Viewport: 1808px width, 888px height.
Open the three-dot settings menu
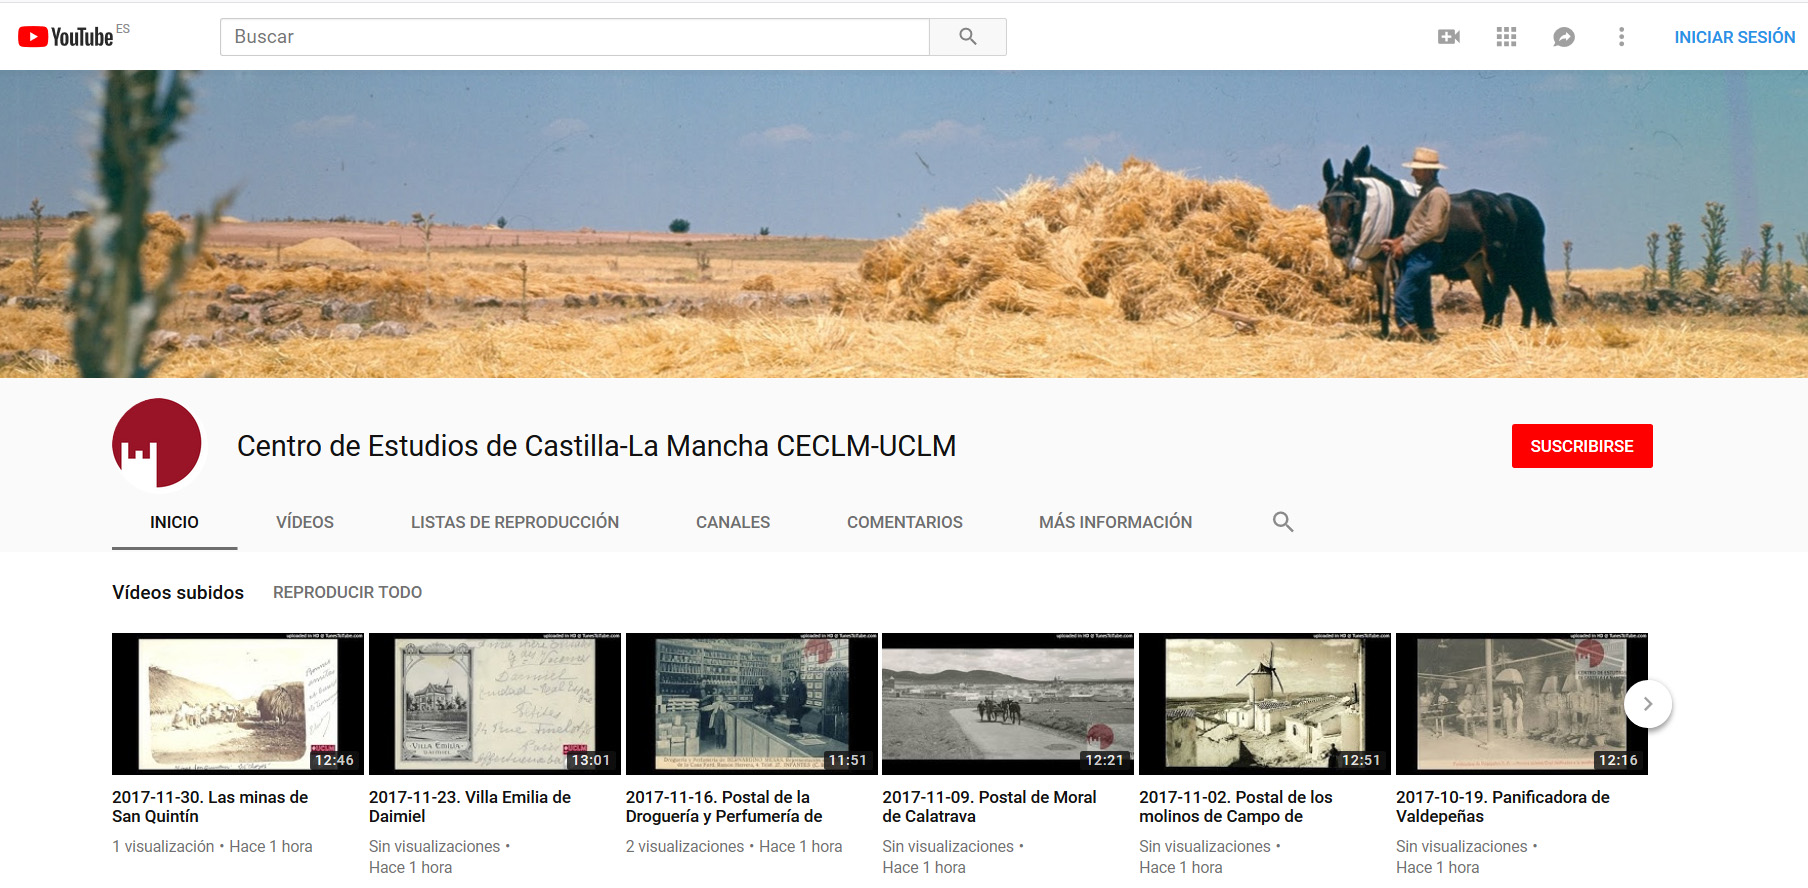point(1621,37)
